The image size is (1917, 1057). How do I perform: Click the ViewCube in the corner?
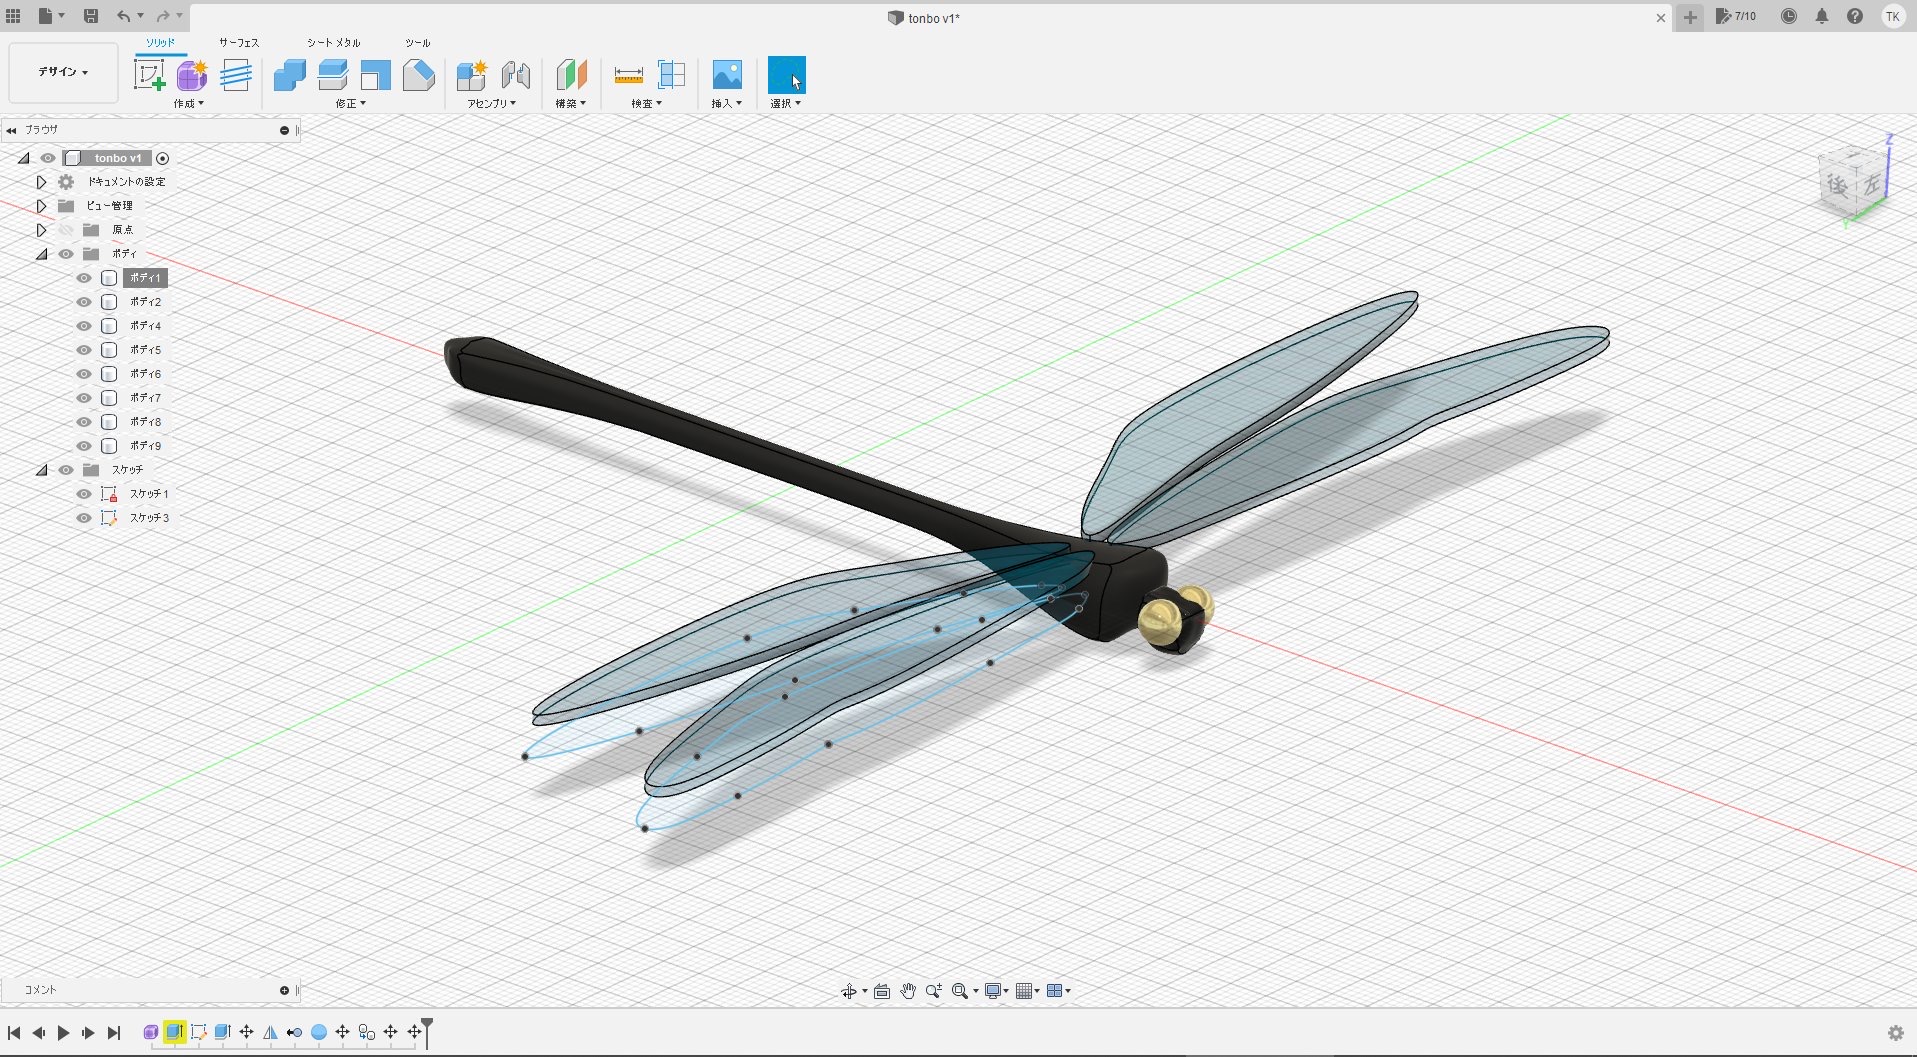point(1853,181)
